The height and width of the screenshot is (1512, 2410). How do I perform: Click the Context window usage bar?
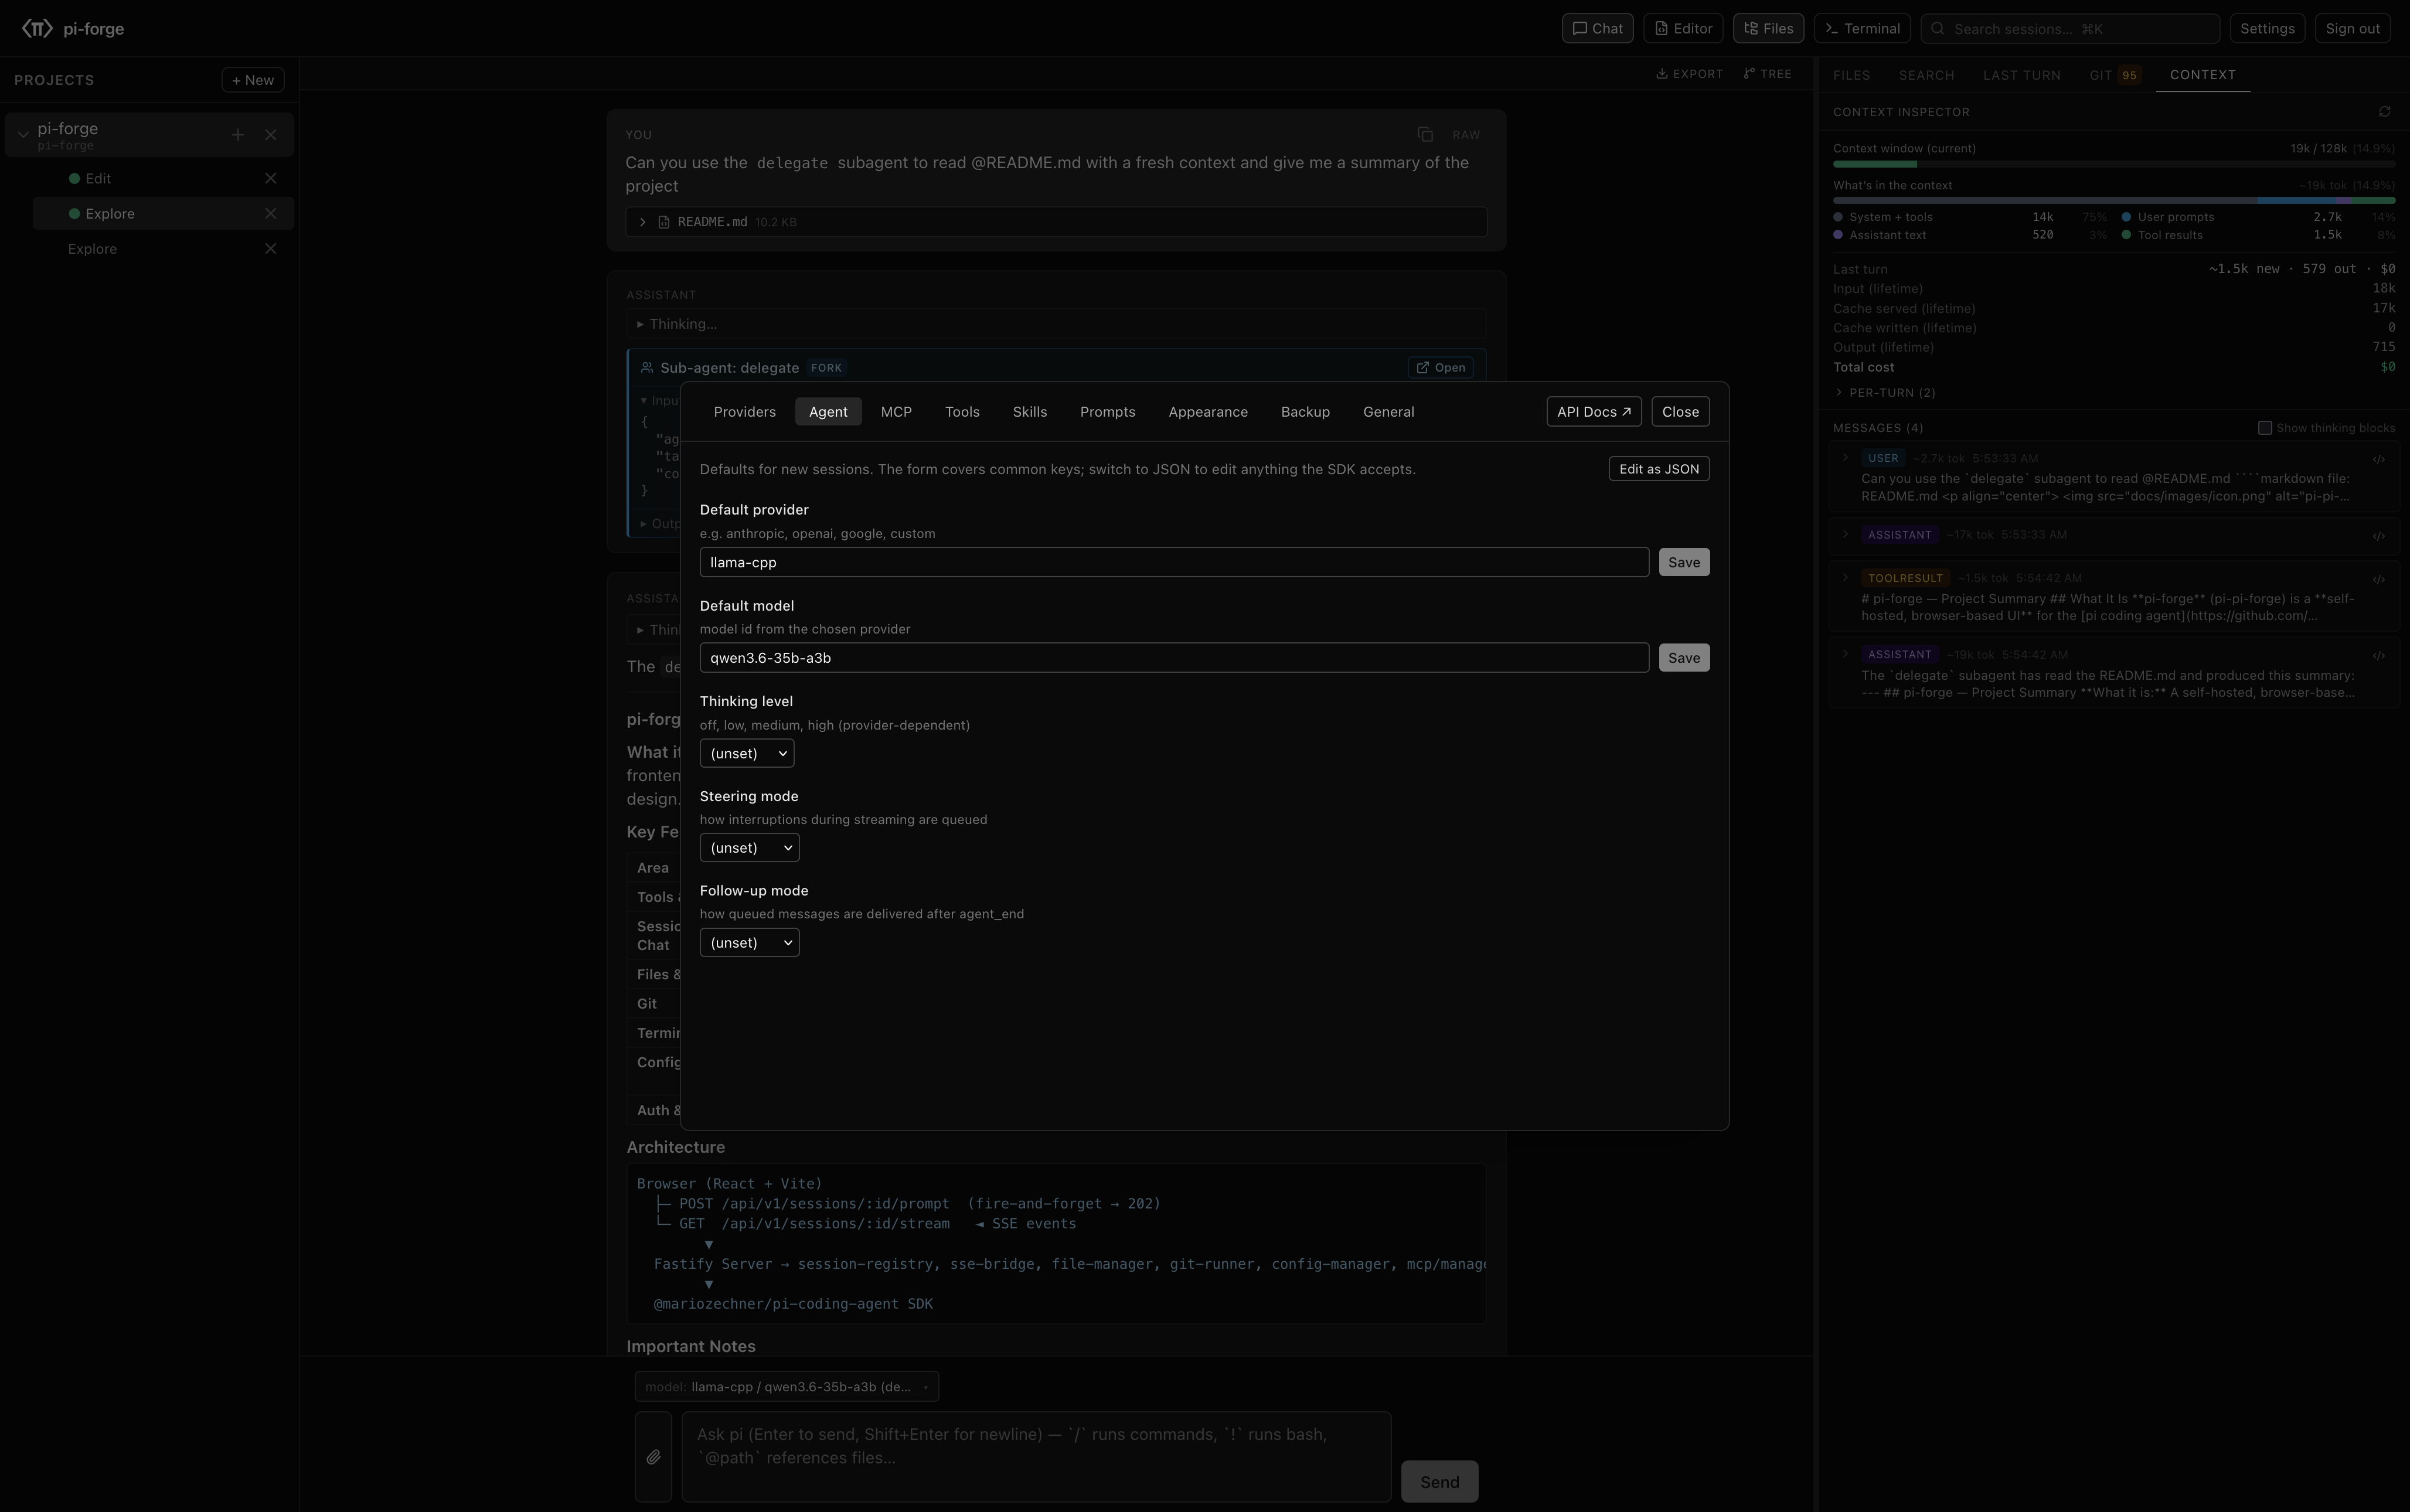coord(2114,164)
